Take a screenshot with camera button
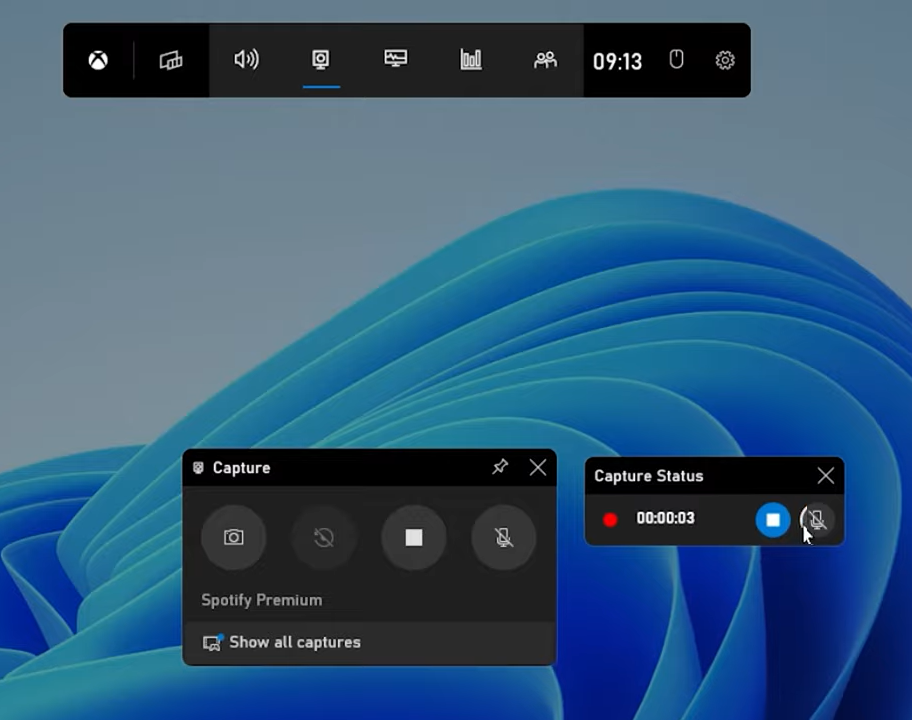The width and height of the screenshot is (912, 720). pos(234,537)
